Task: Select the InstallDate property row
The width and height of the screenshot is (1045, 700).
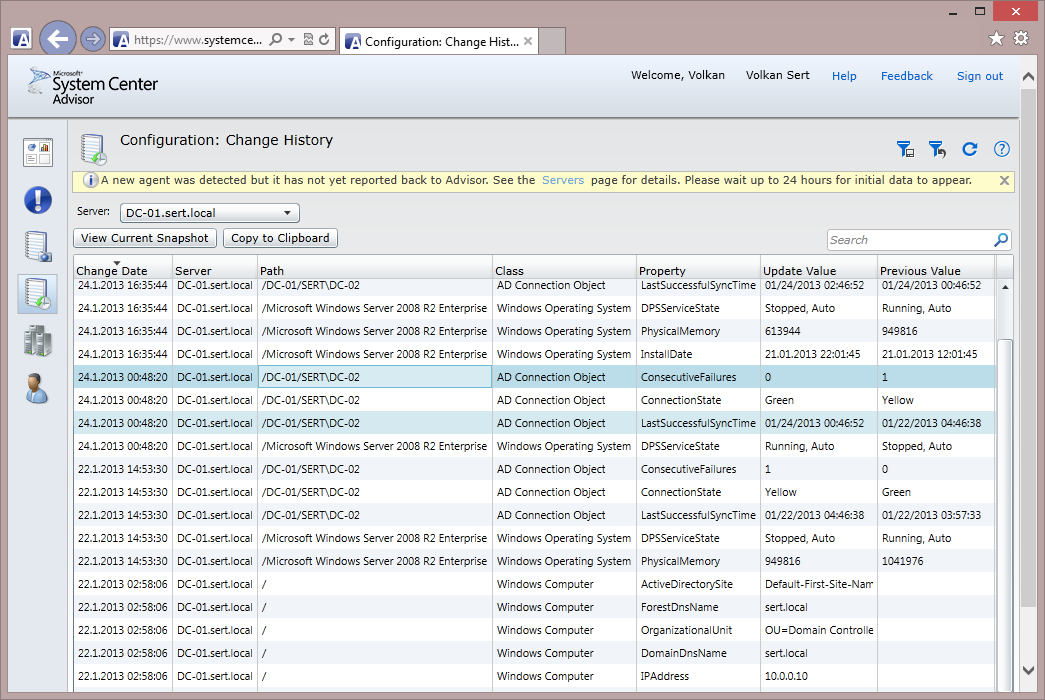Action: 534,354
